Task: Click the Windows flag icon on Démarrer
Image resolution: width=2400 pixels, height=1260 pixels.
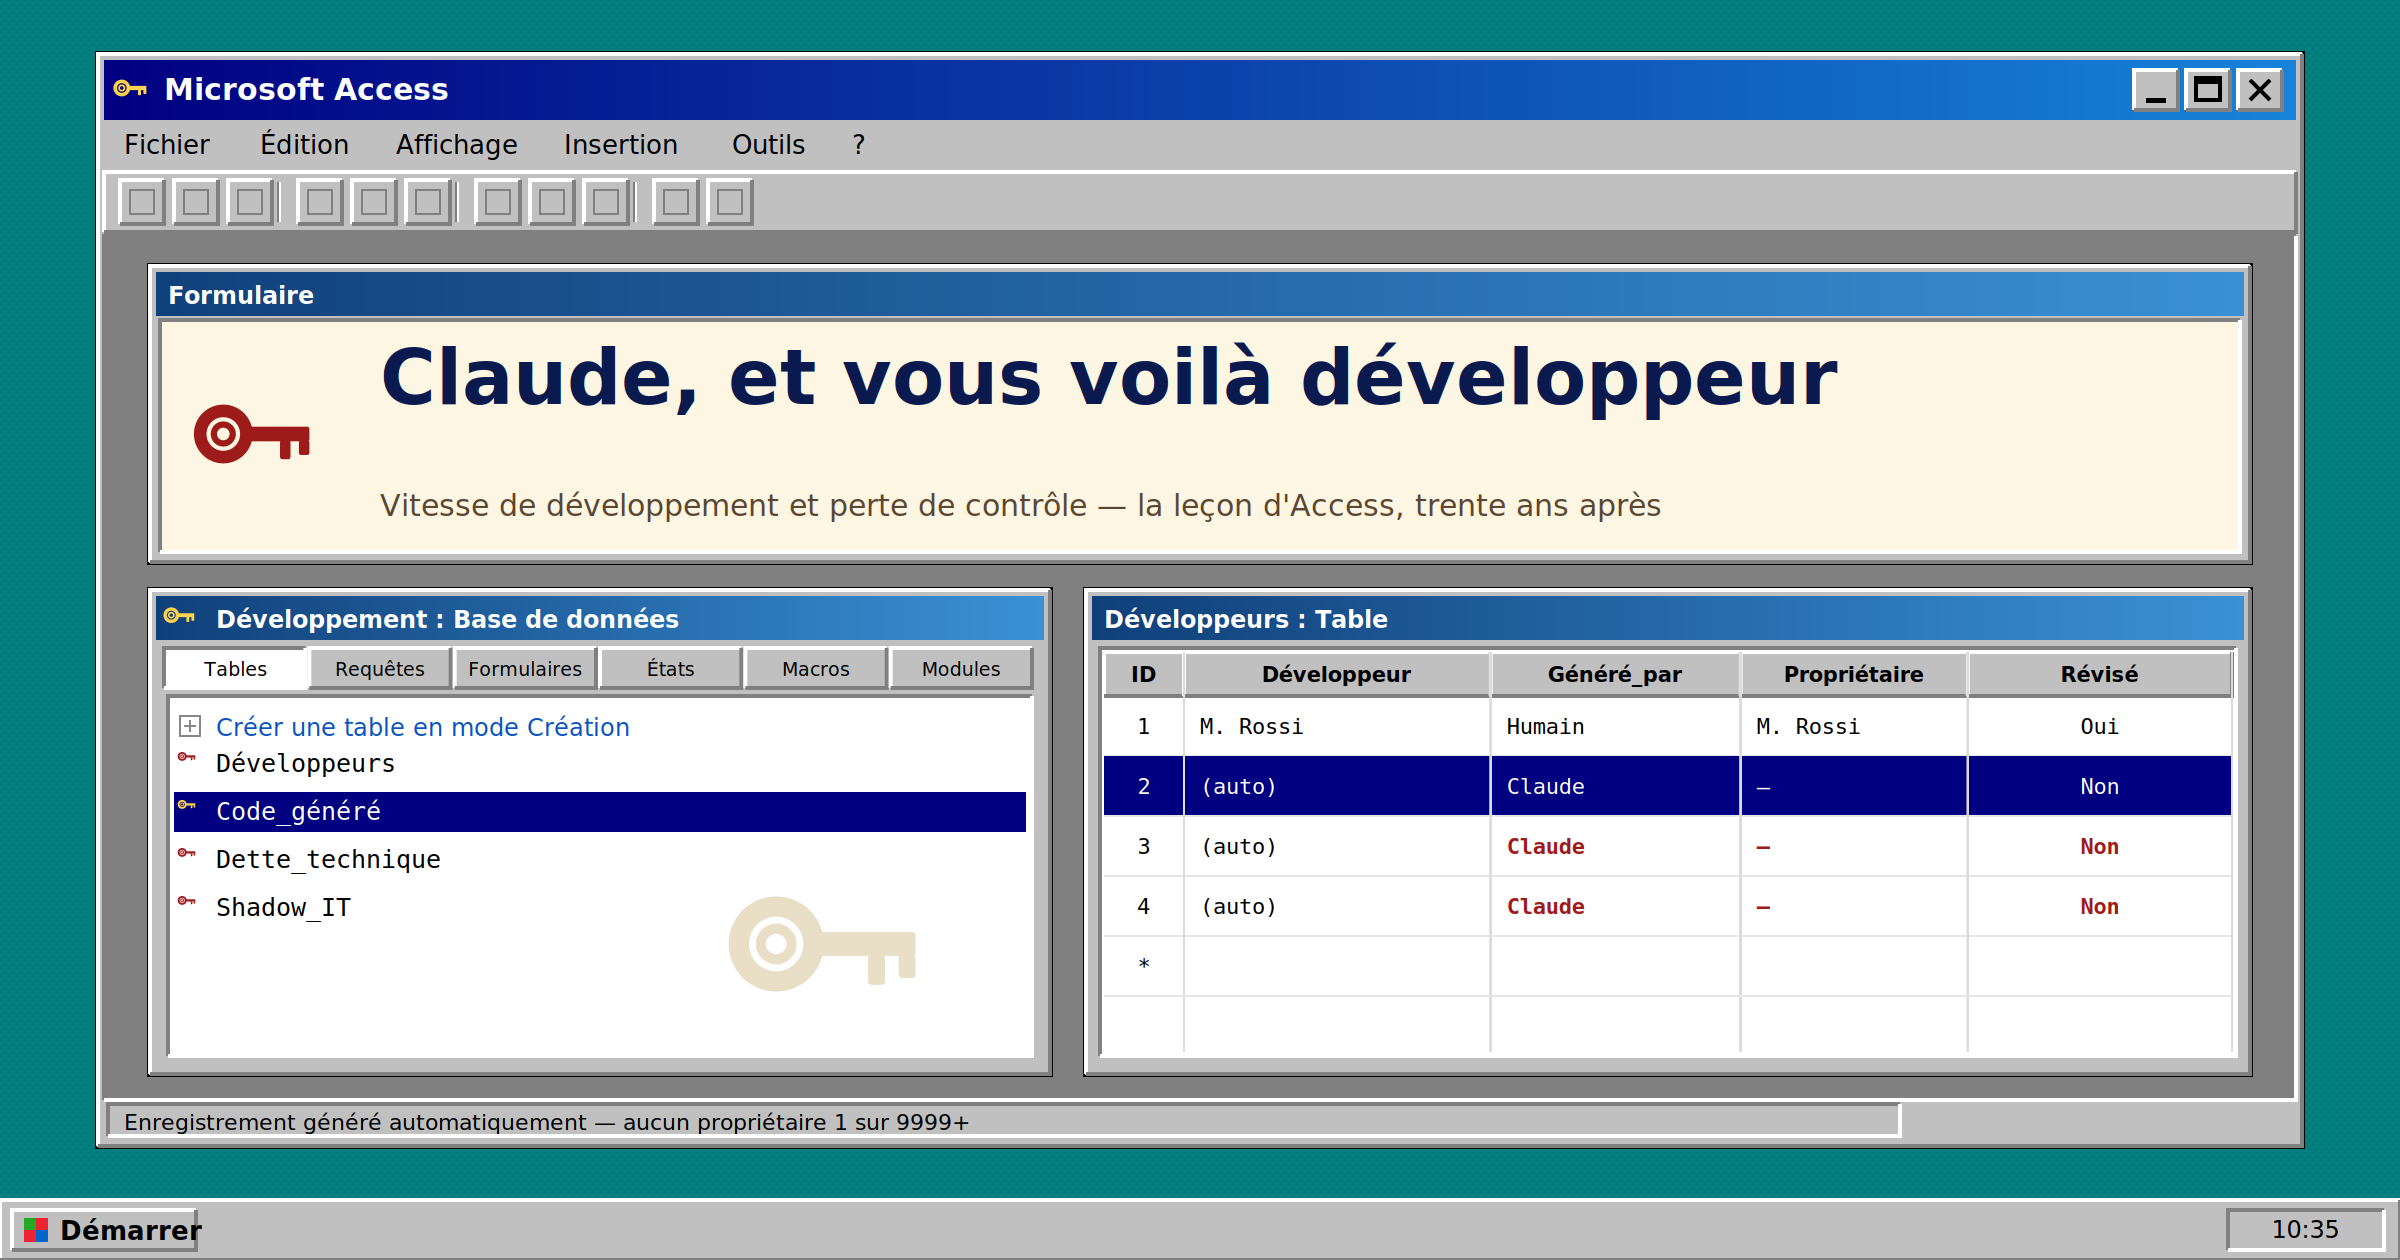Action: (36, 1229)
